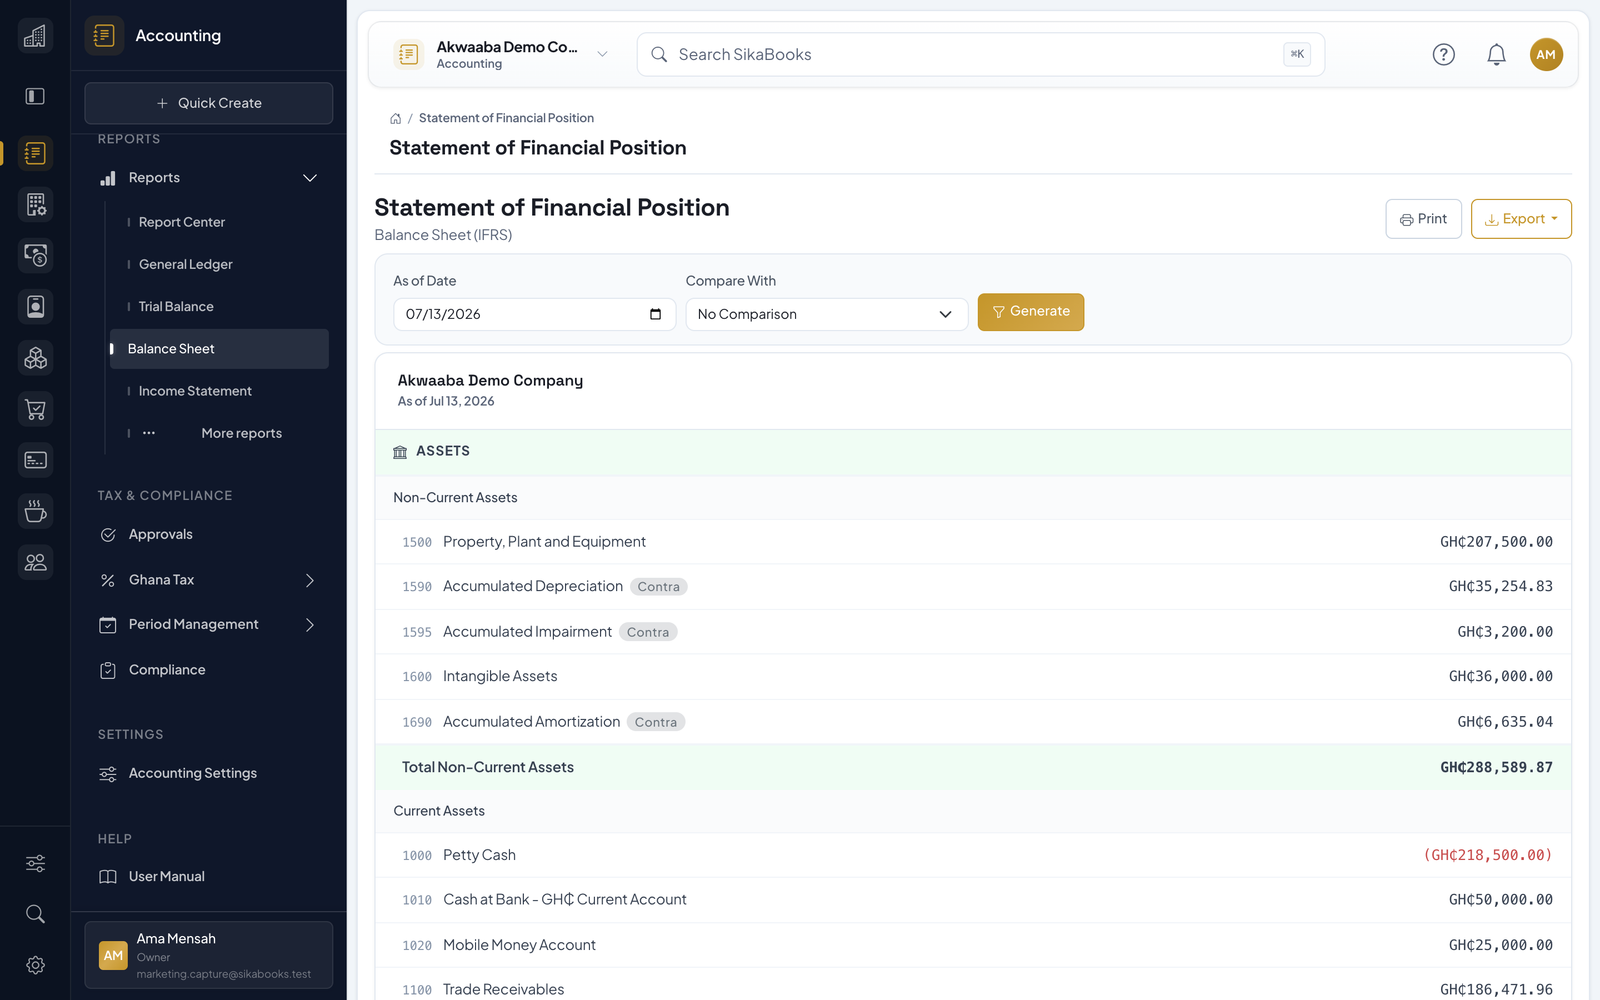This screenshot has width=1600, height=1000.
Task: Open the shopping cart module icon
Action: click(x=35, y=409)
